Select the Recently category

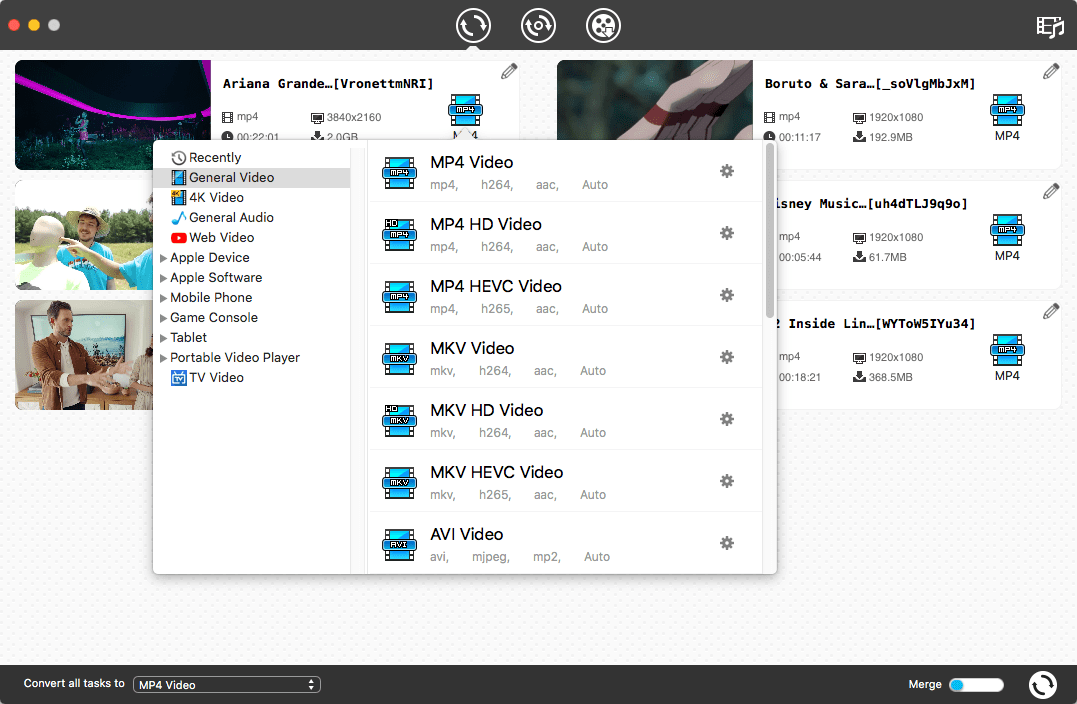(251, 157)
